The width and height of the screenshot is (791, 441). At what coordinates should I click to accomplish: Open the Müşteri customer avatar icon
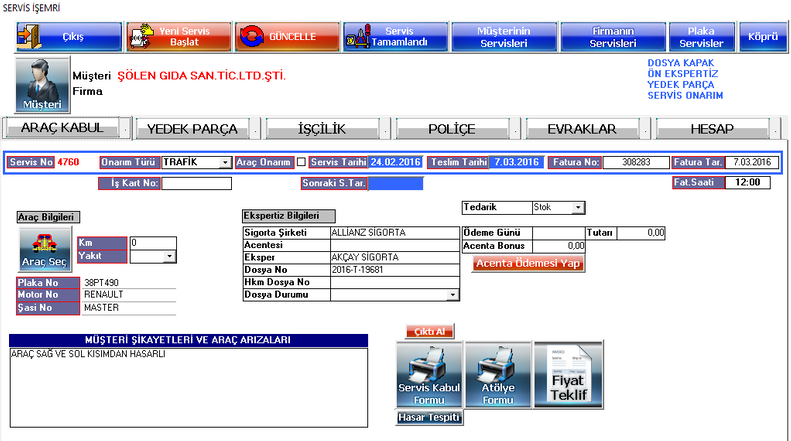[43, 84]
